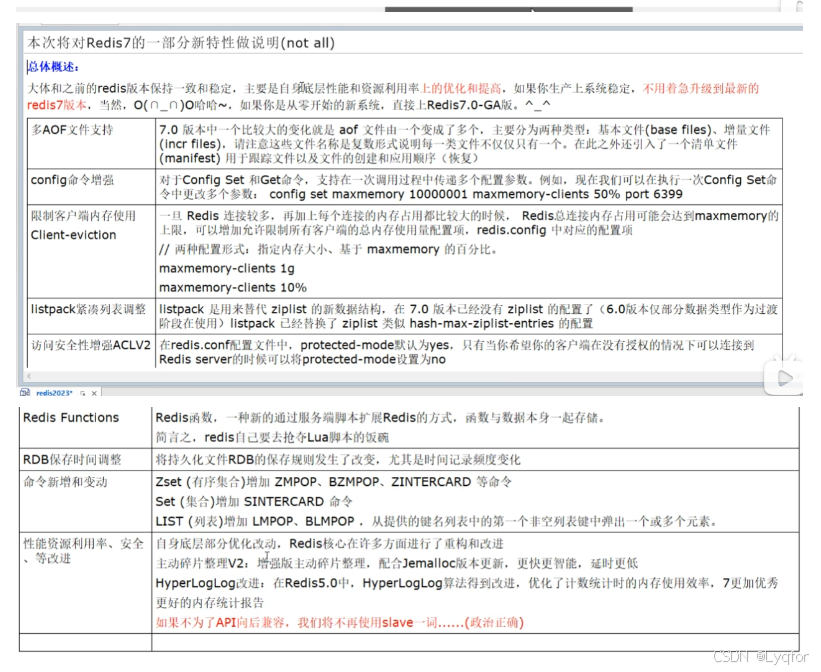Click the 性能资源利用率、安全 cell
The height and width of the screenshot is (672, 821).
tap(85, 583)
